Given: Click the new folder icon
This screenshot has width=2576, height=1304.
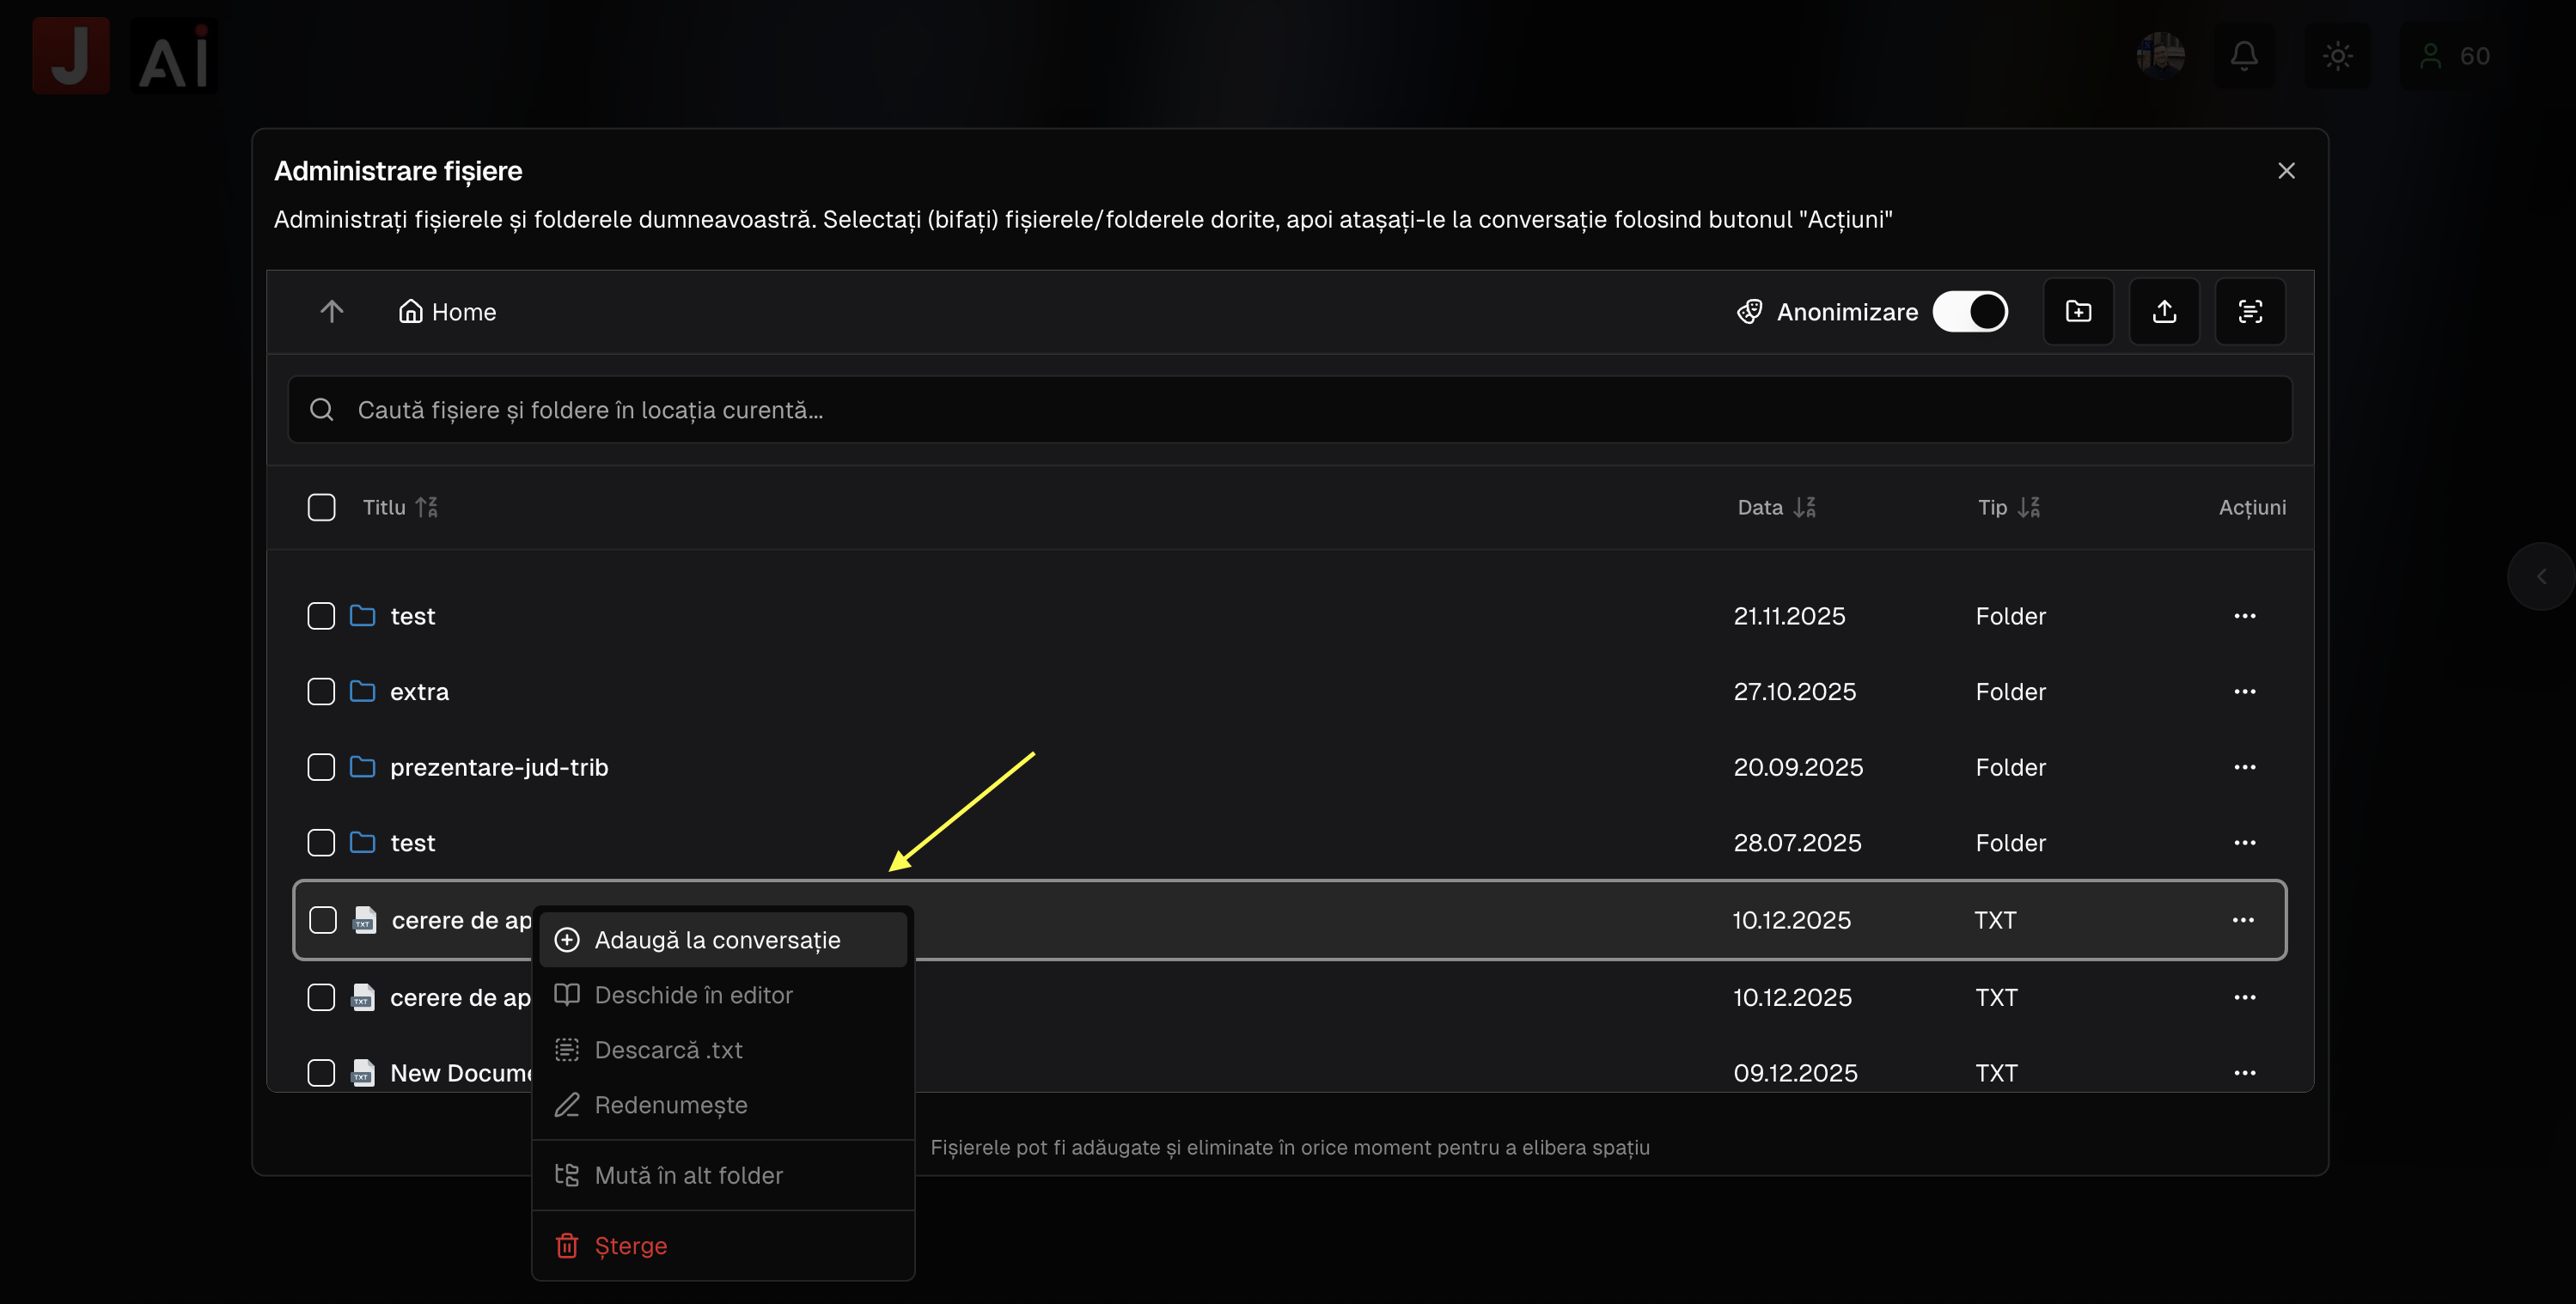Looking at the screenshot, I should coord(2078,312).
